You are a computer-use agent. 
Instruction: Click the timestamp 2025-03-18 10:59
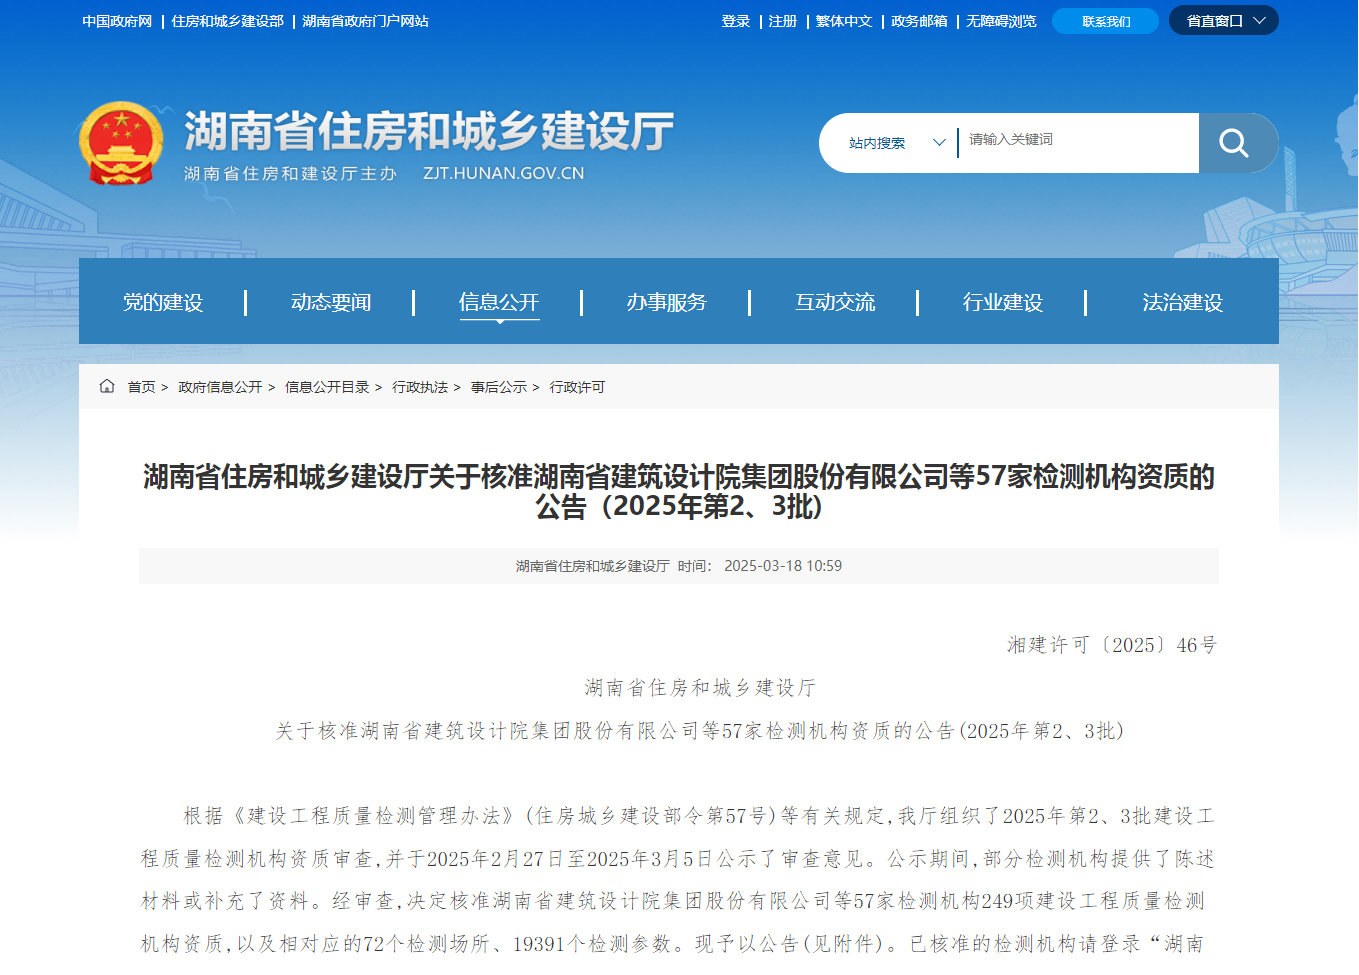pos(783,566)
